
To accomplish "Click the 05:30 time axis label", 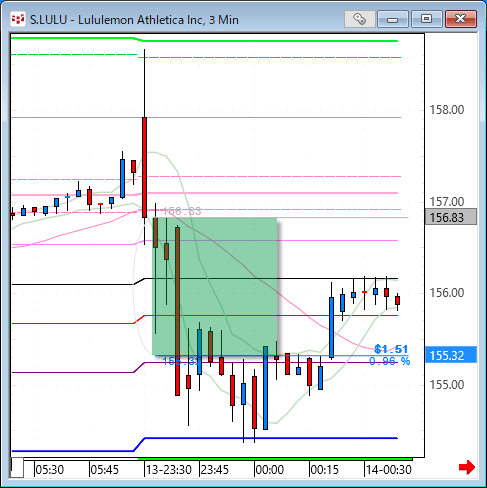I will [50, 470].
